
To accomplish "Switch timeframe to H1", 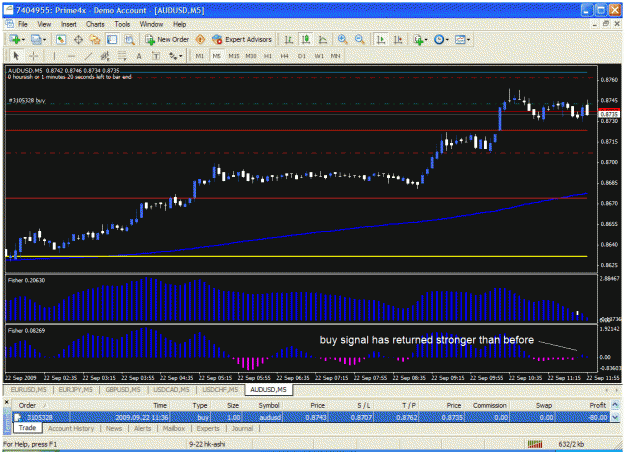I will point(267,56).
